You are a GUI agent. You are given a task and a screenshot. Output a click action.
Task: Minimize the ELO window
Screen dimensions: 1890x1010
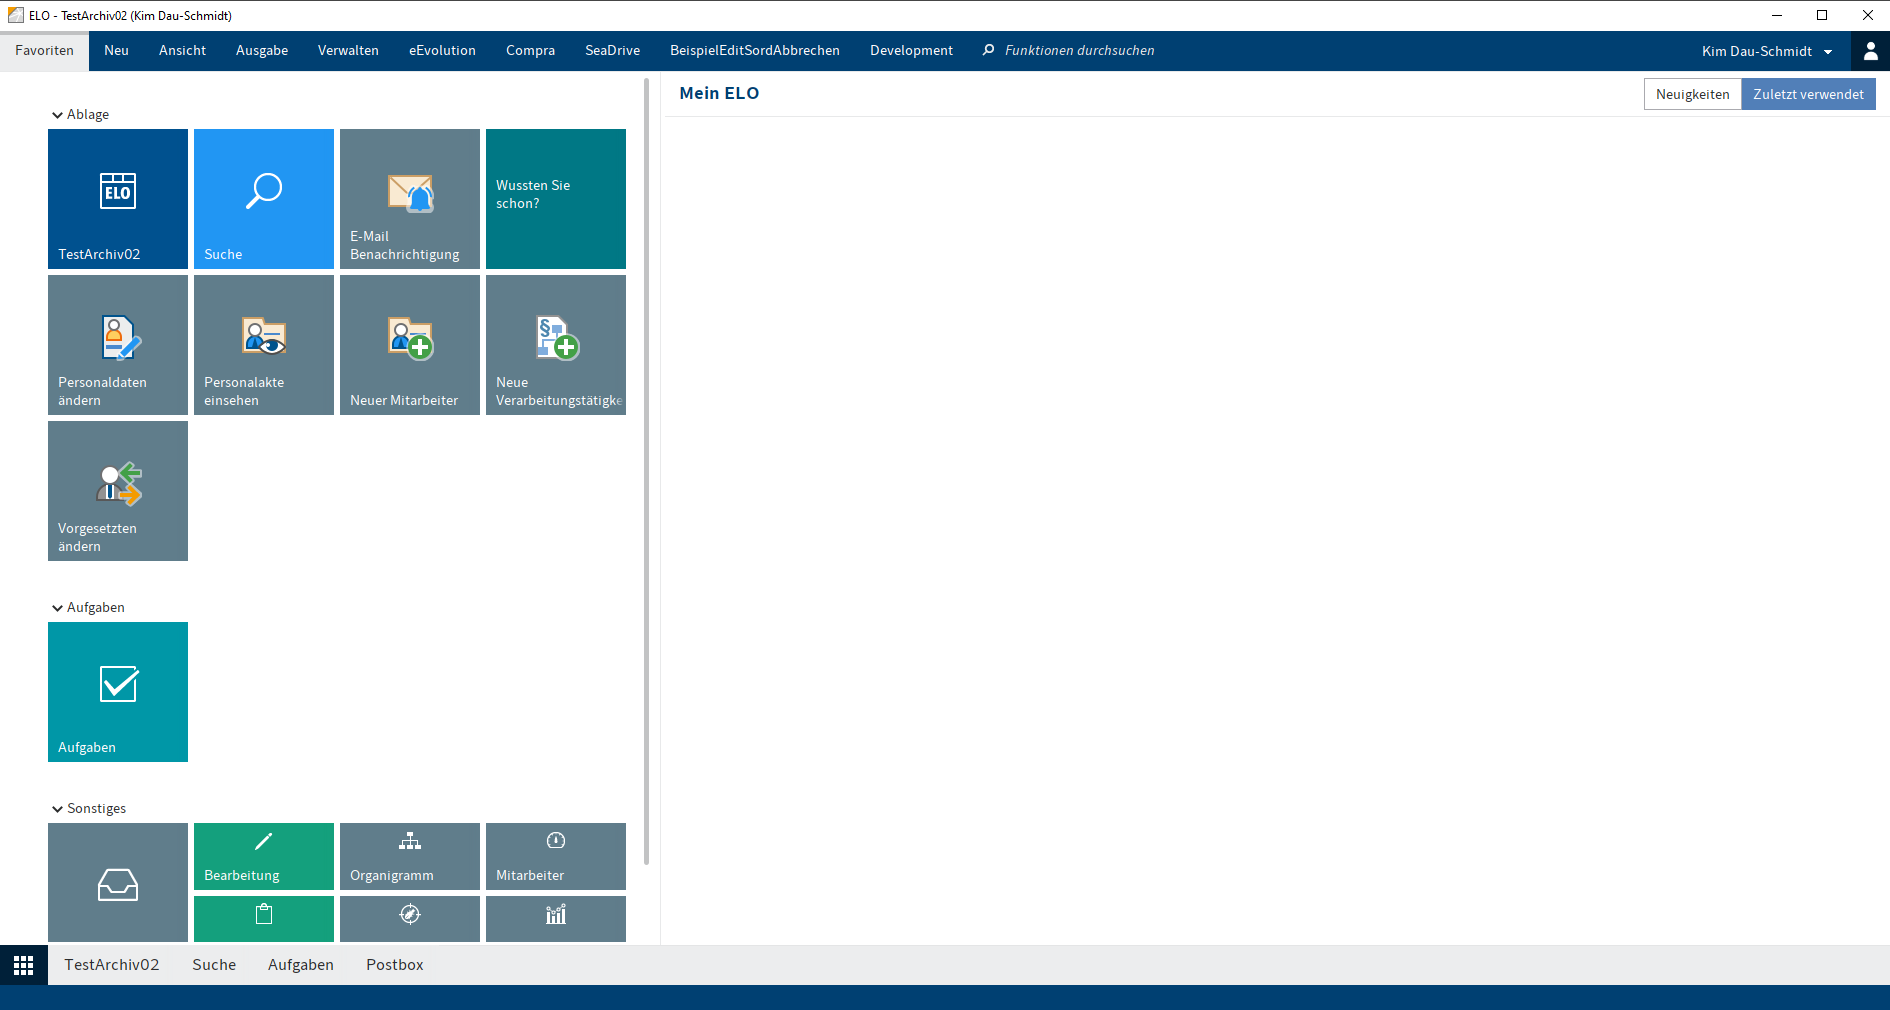(1777, 15)
